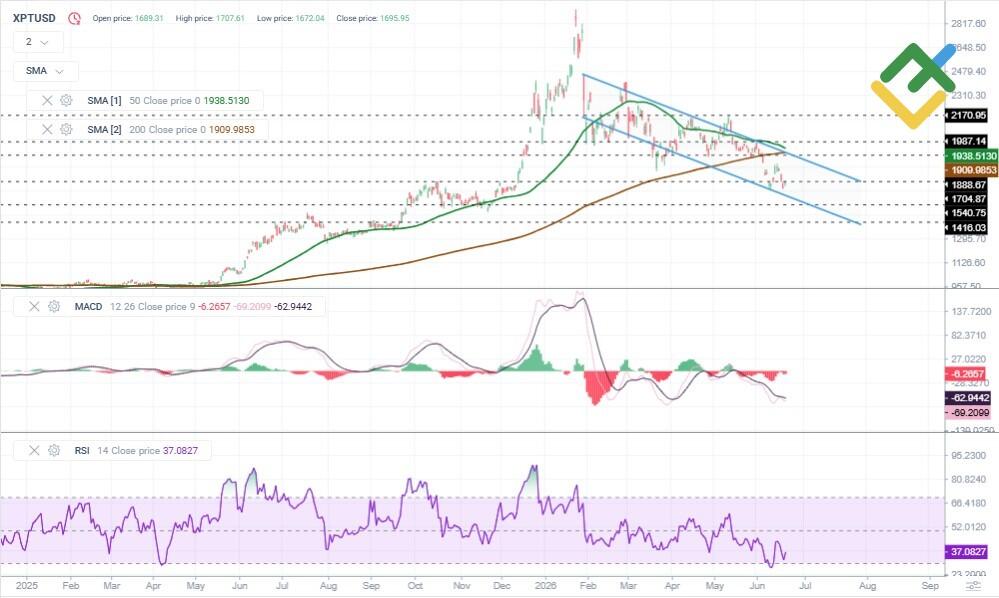
Task: Click the 2026 label on time axis
Action: (545, 585)
